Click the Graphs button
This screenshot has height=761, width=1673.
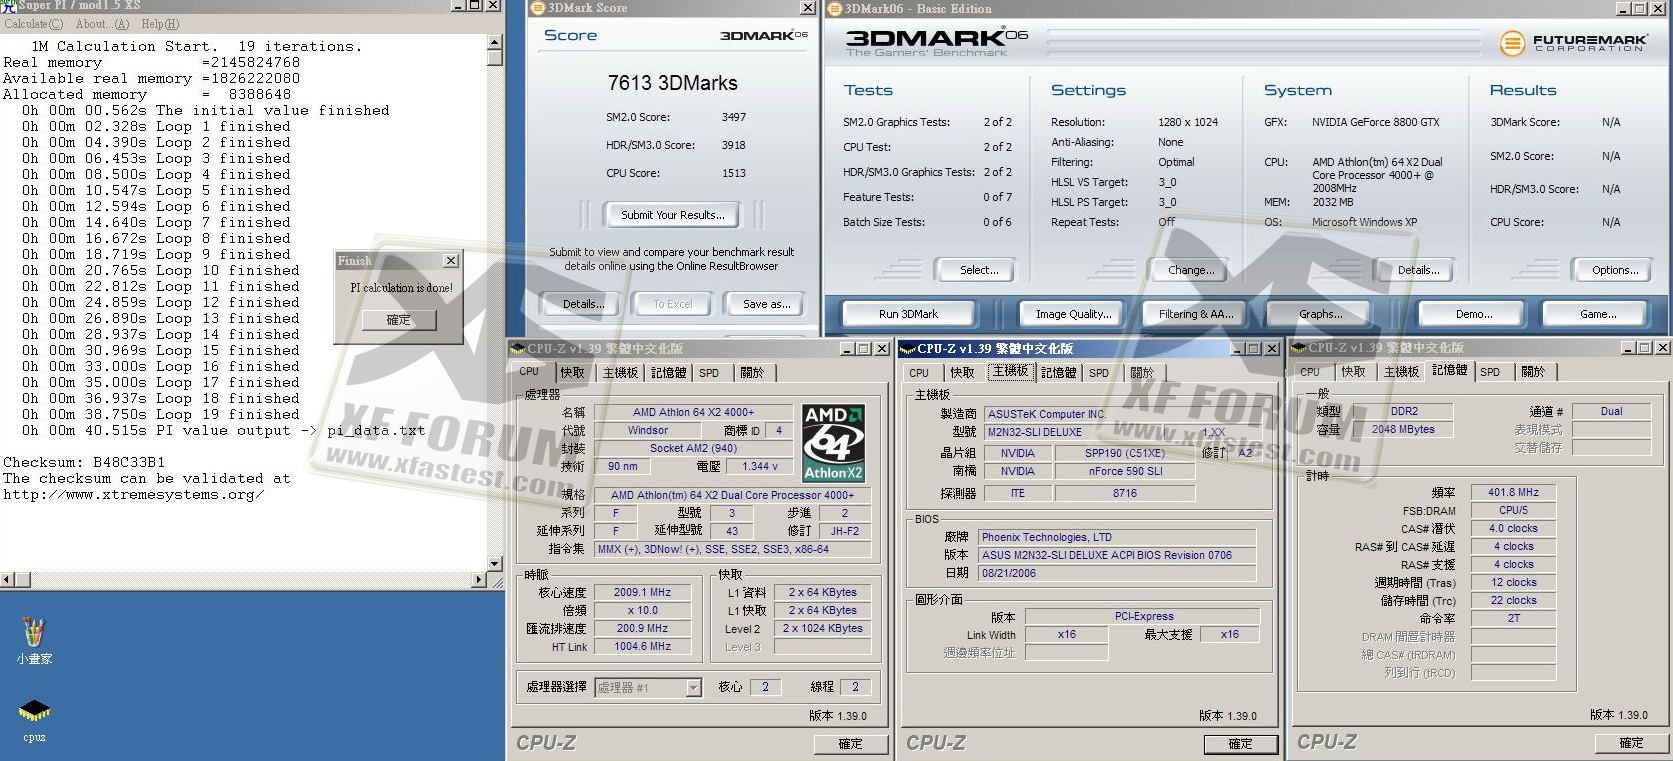(1320, 314)
